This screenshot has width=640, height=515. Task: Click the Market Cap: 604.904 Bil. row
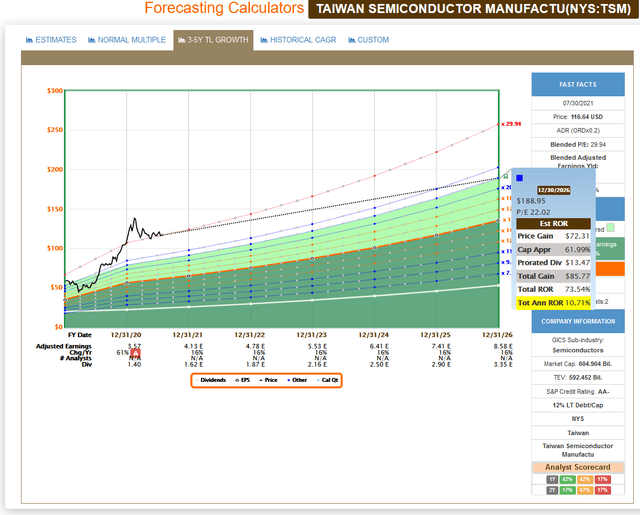pyautogui.click(x=578, y=364)
